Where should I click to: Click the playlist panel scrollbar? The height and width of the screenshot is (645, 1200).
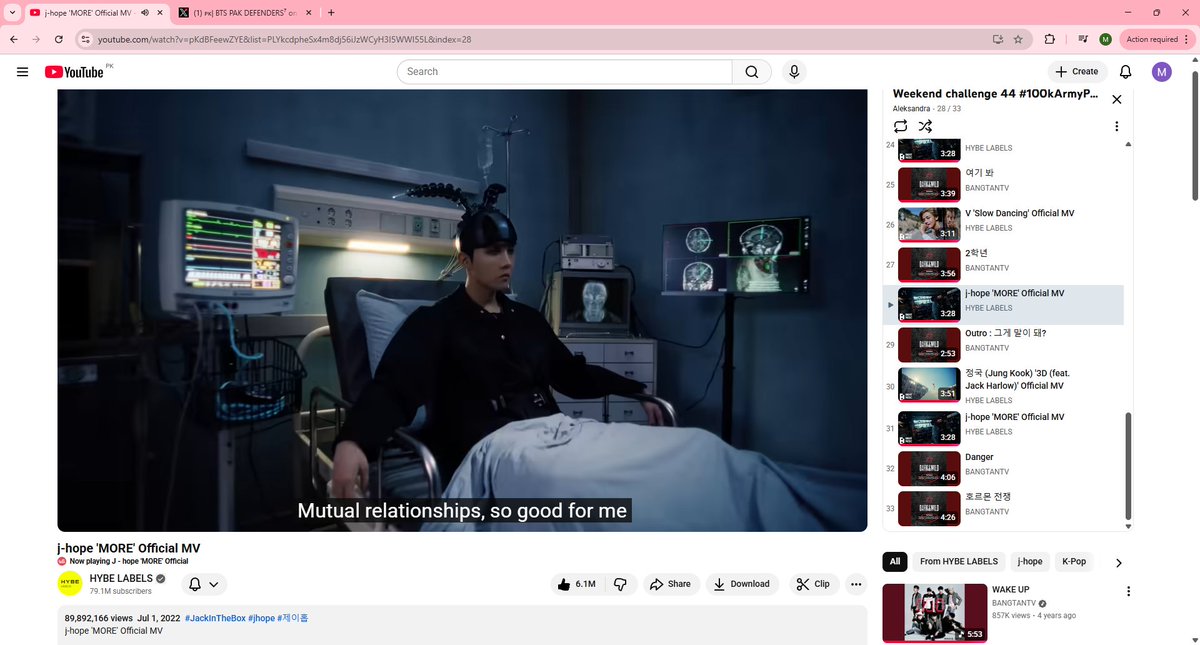pyautogui.click(x=1129, y=465)
